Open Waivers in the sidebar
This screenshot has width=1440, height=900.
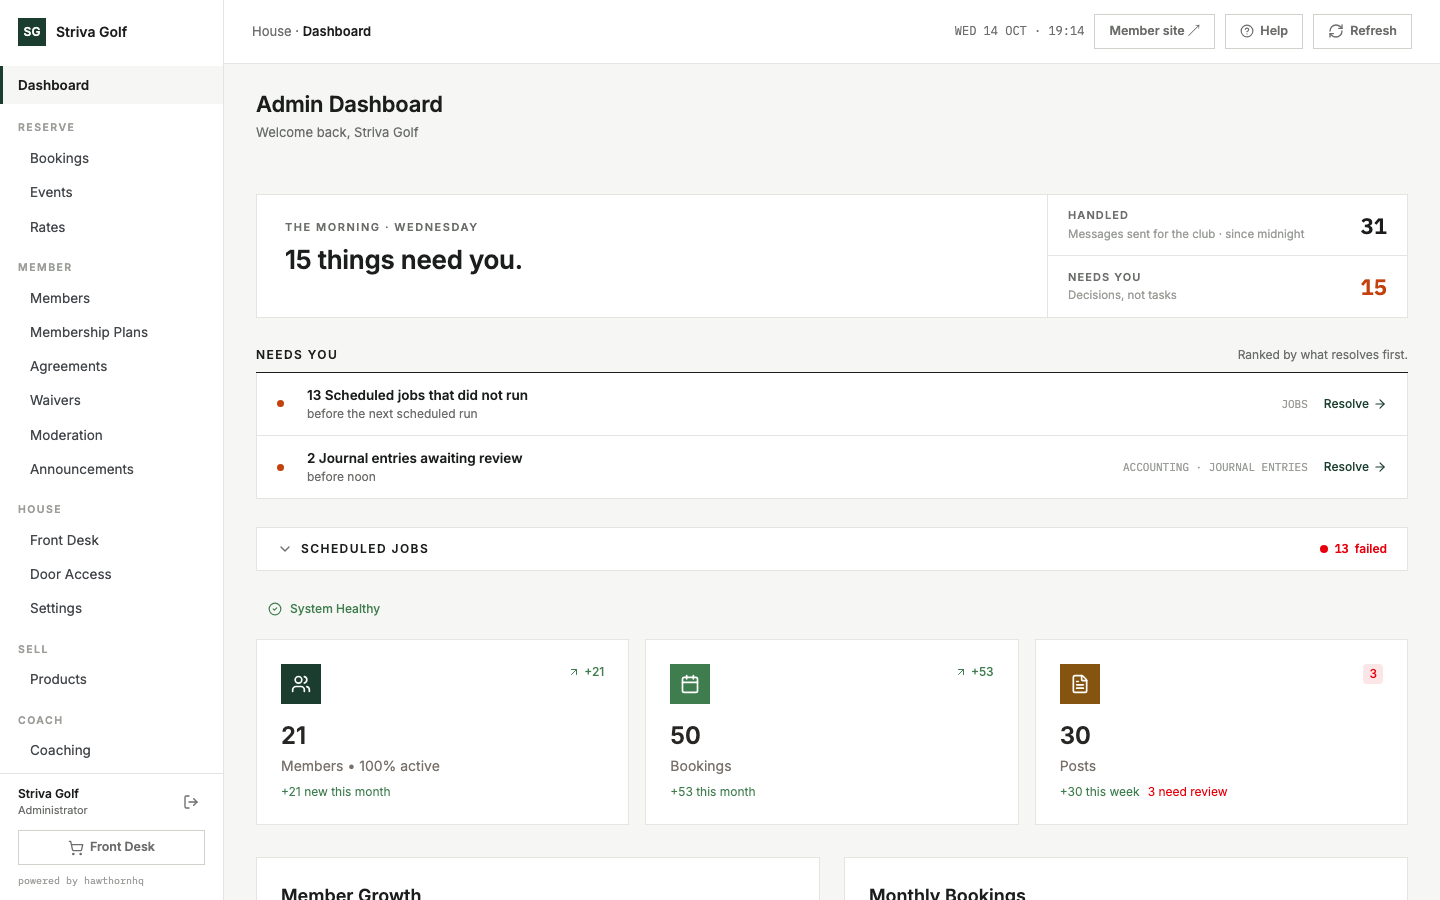pyautogui.click(x=112, y=400)
